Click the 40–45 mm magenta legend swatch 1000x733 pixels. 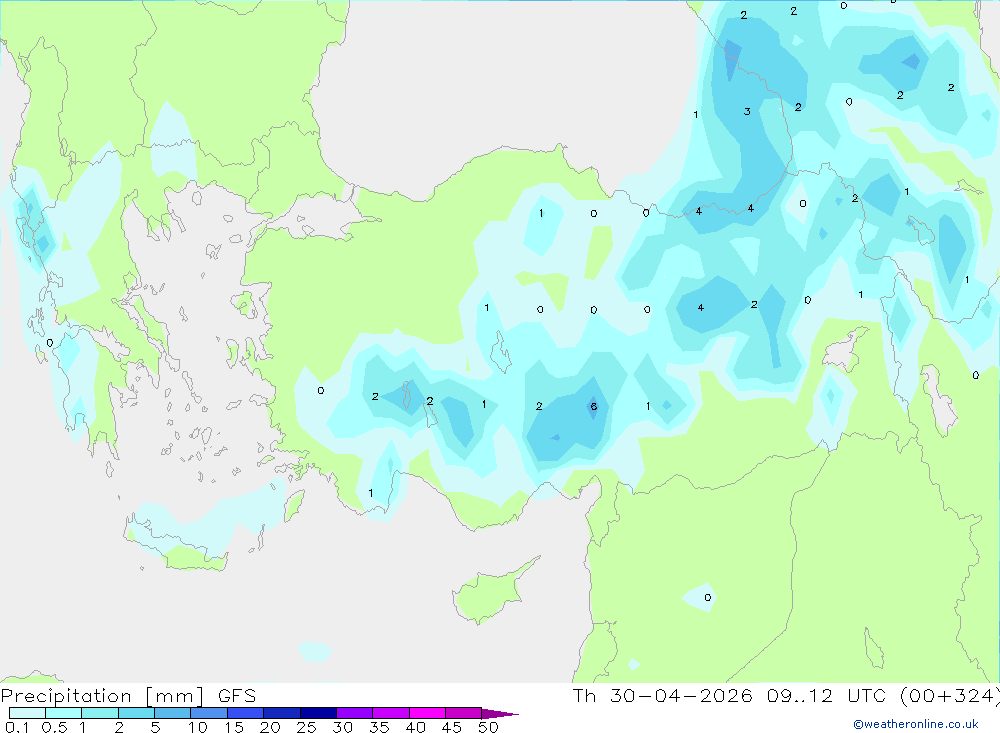point(427,713)
